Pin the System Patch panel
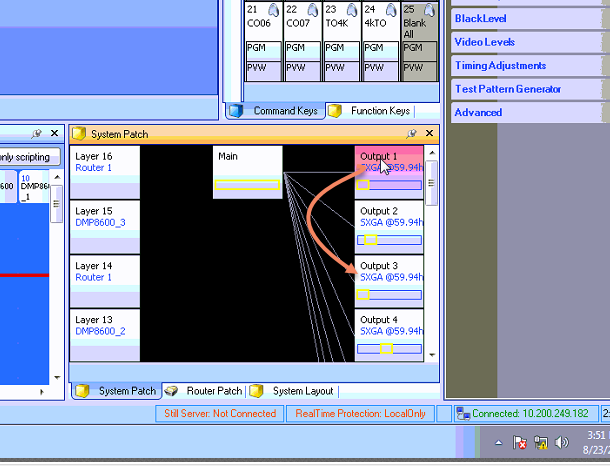The width and height of the screenshot is (610, 466). 412,133
